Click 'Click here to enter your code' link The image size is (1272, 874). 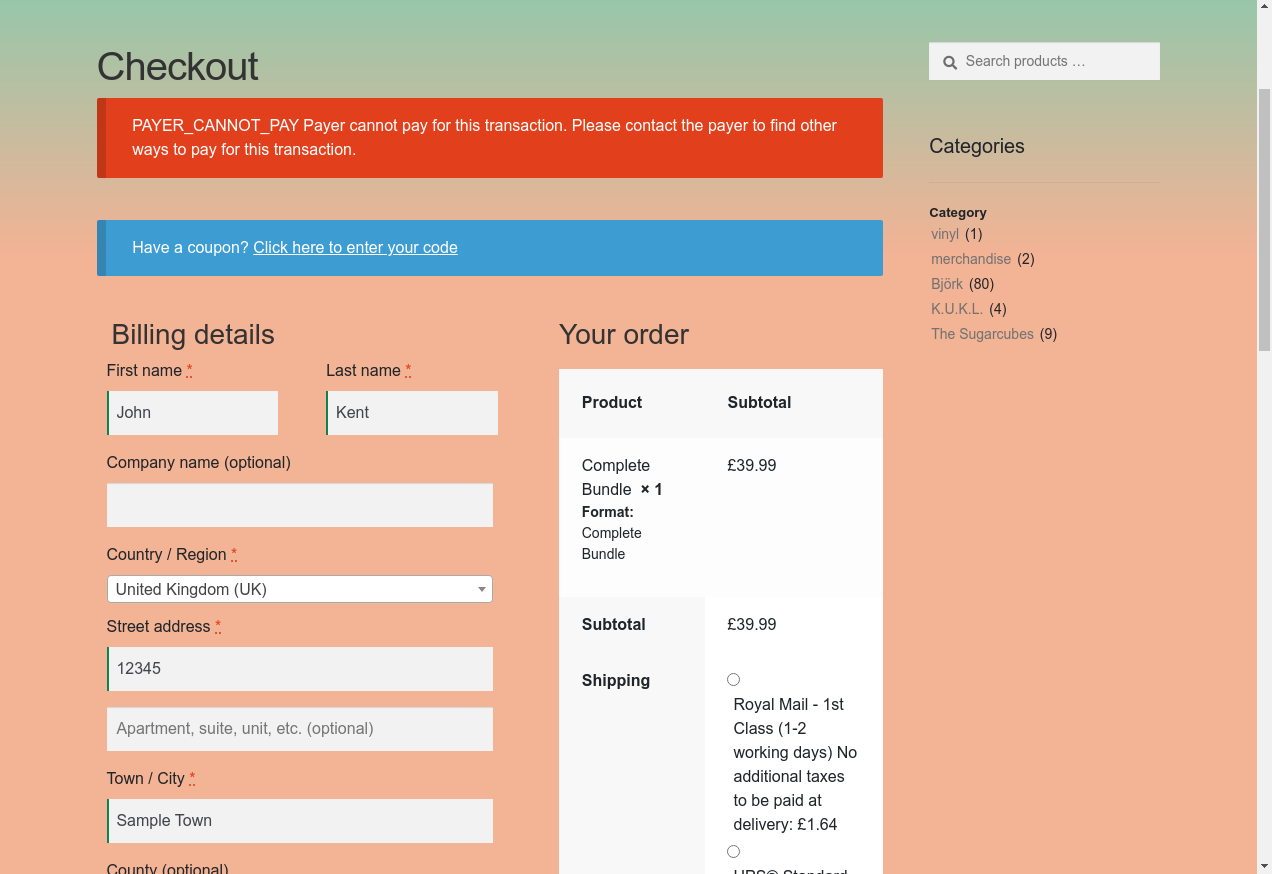[x=355, y=247]
